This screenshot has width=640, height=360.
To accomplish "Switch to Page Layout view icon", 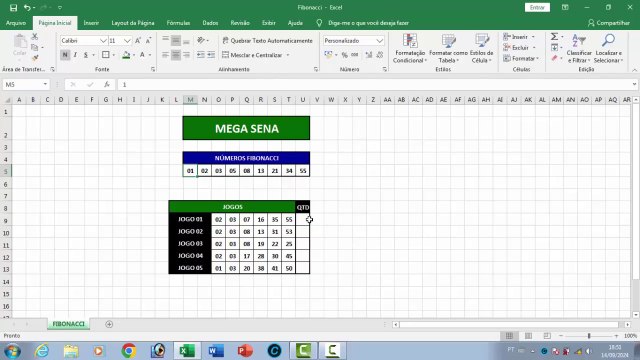I will (x=528, y=336).
